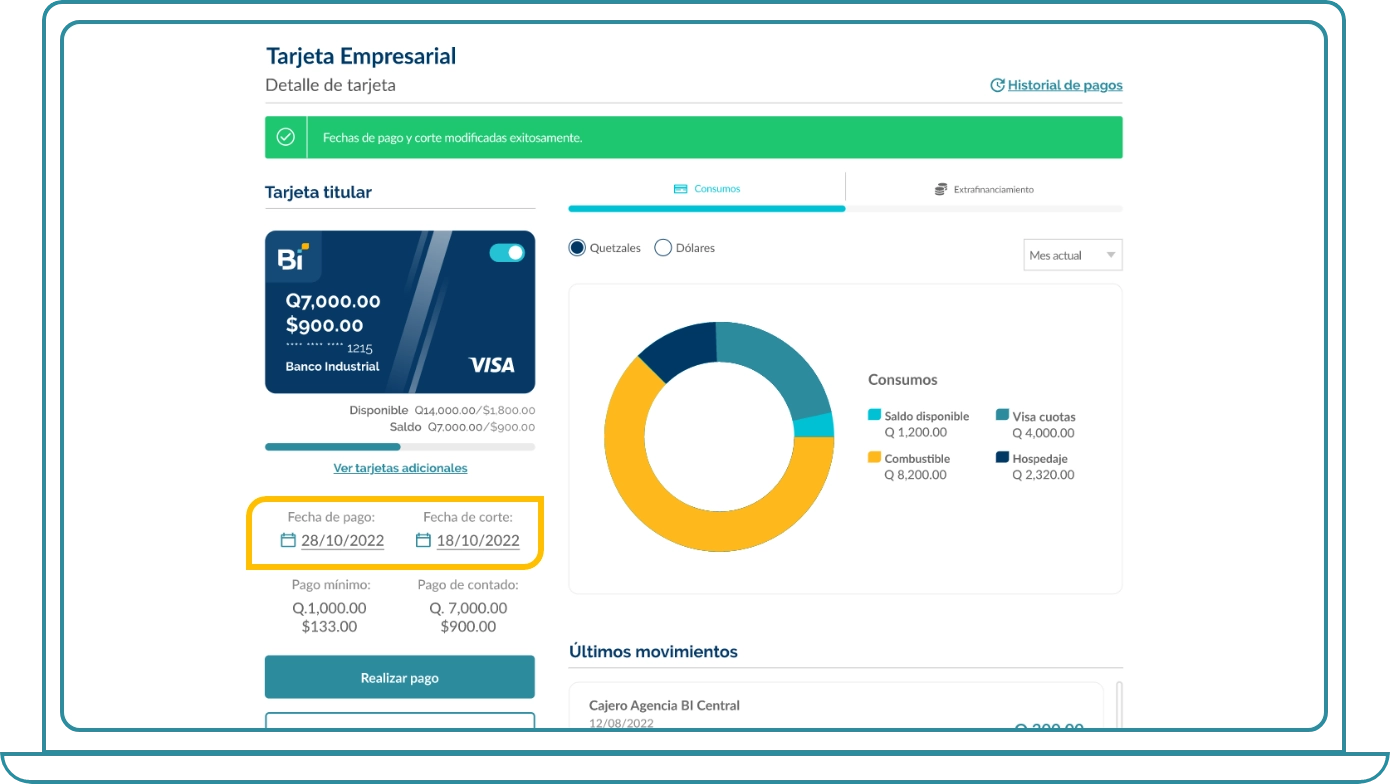Image resolution: width=1390 pixels, height=784 pixels.
Task: Click the Realizar pago button
Action: point(400,677)
